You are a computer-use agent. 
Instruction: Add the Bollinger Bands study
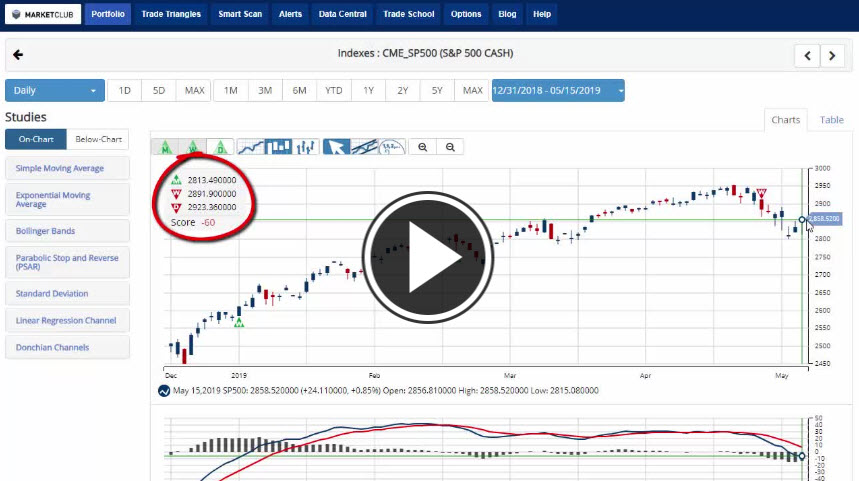(67, 231)
